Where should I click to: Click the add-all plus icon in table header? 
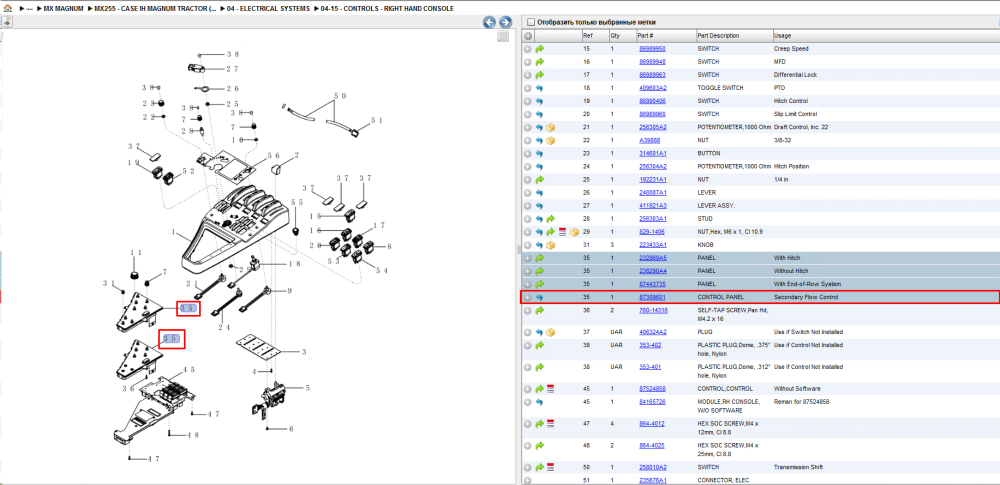[x=527, y=36]
